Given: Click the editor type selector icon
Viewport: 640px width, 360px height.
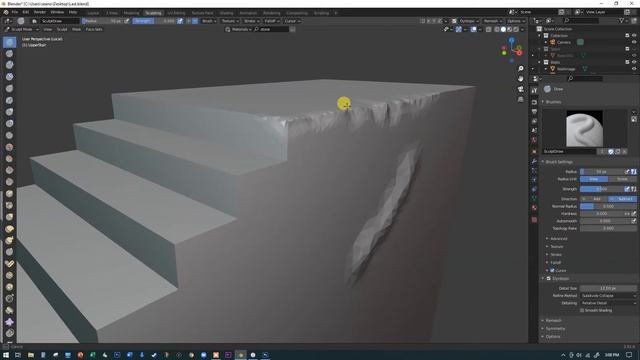Looking at the screenshot, I should pos(8,21).
